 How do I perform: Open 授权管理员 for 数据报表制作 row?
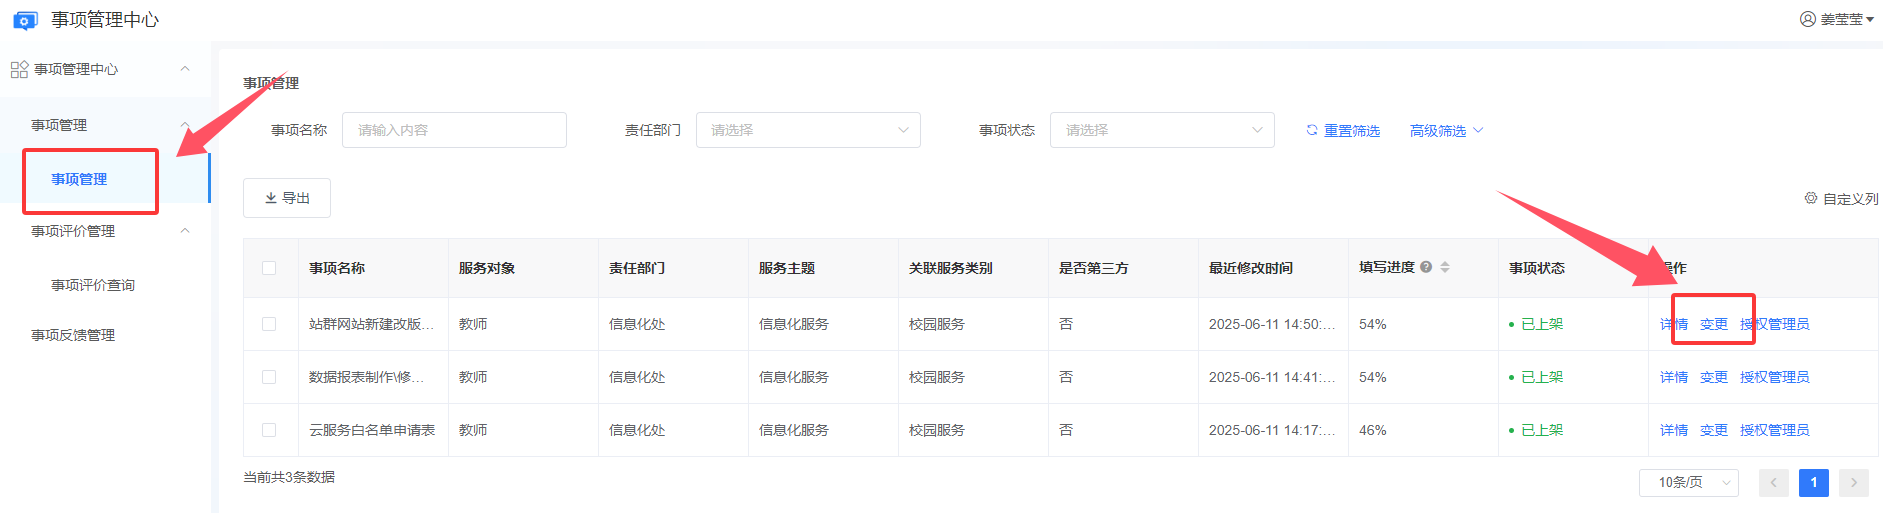point(1774,377)
